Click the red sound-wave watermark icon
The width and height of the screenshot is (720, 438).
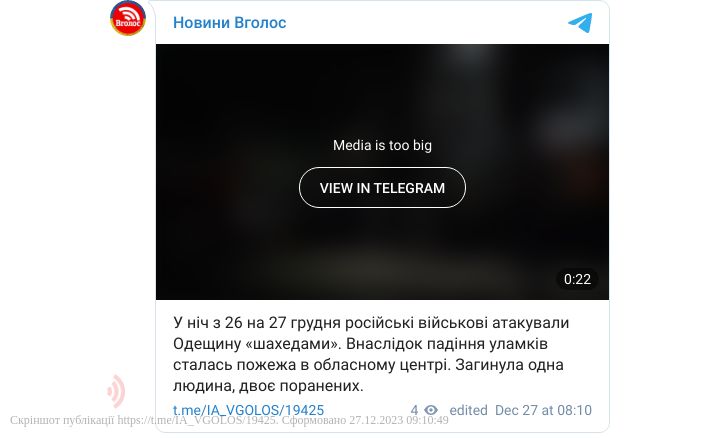[x=116, y=391]
